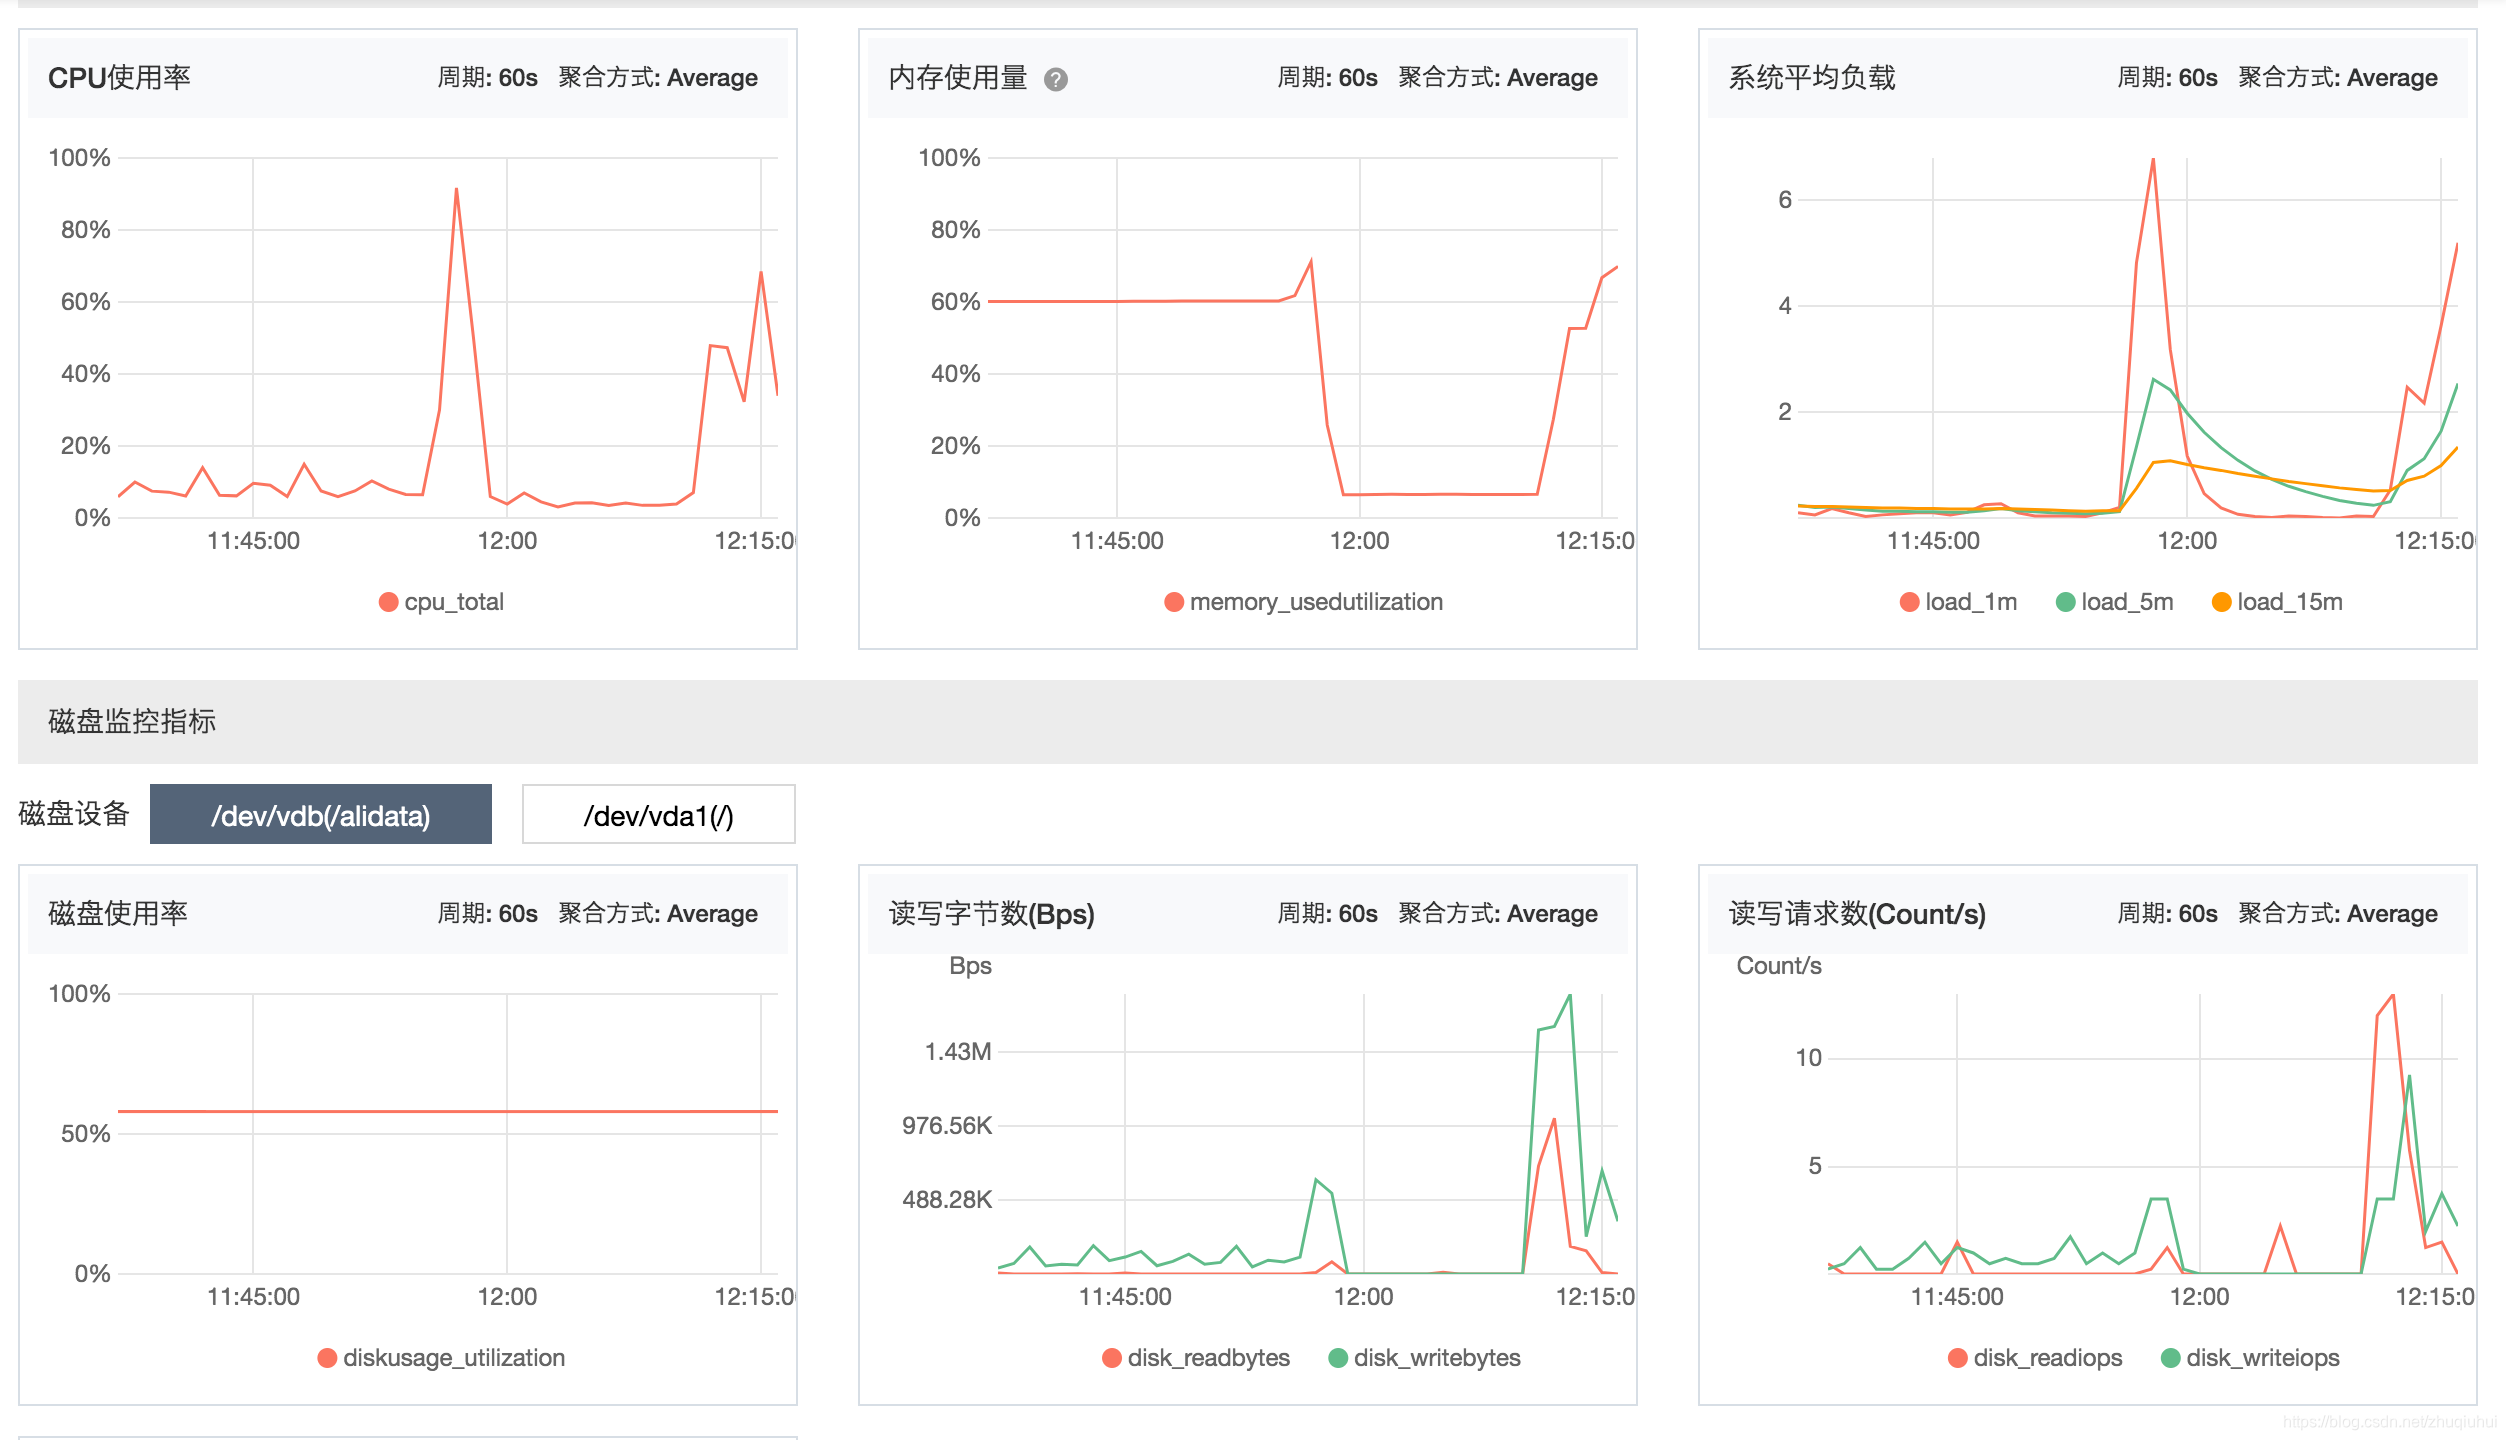Image resolution: width=2506 pixels, height=1440 pixels.
Task: Toggle the load_15m orange legend dot
Action: pos(2221,602)
